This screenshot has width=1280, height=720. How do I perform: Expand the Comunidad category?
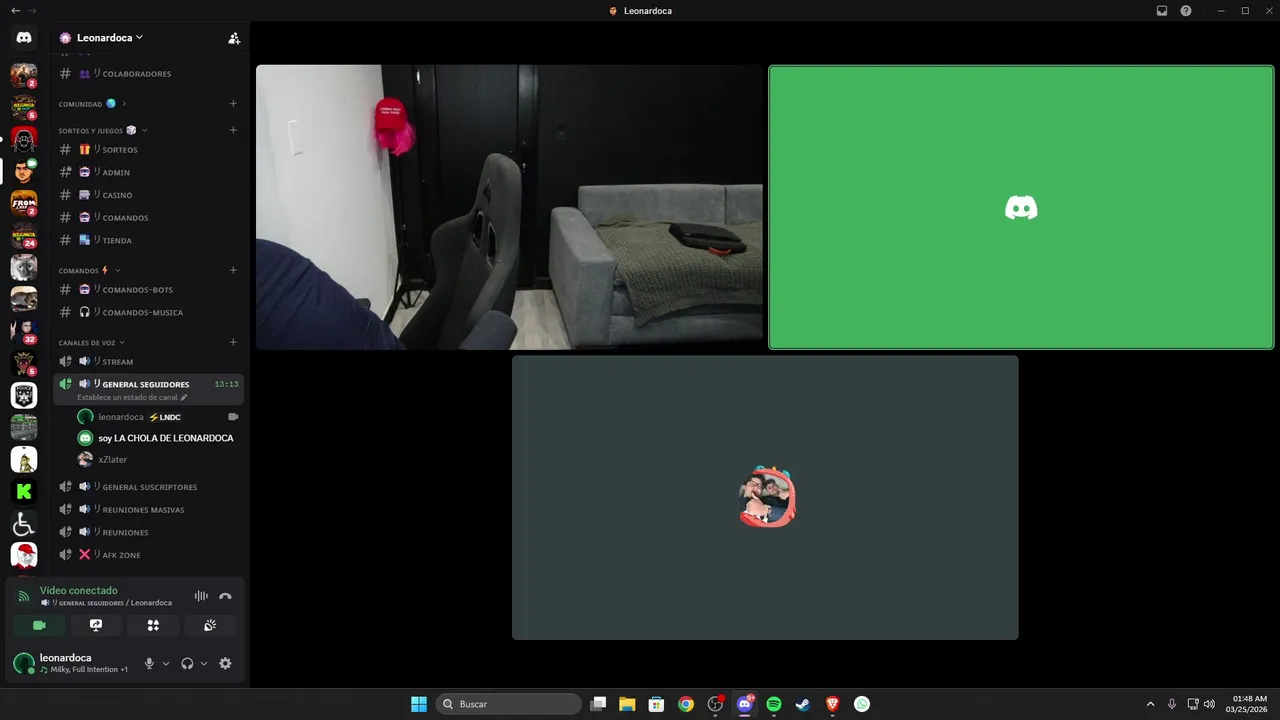click(x=124, y=104)
